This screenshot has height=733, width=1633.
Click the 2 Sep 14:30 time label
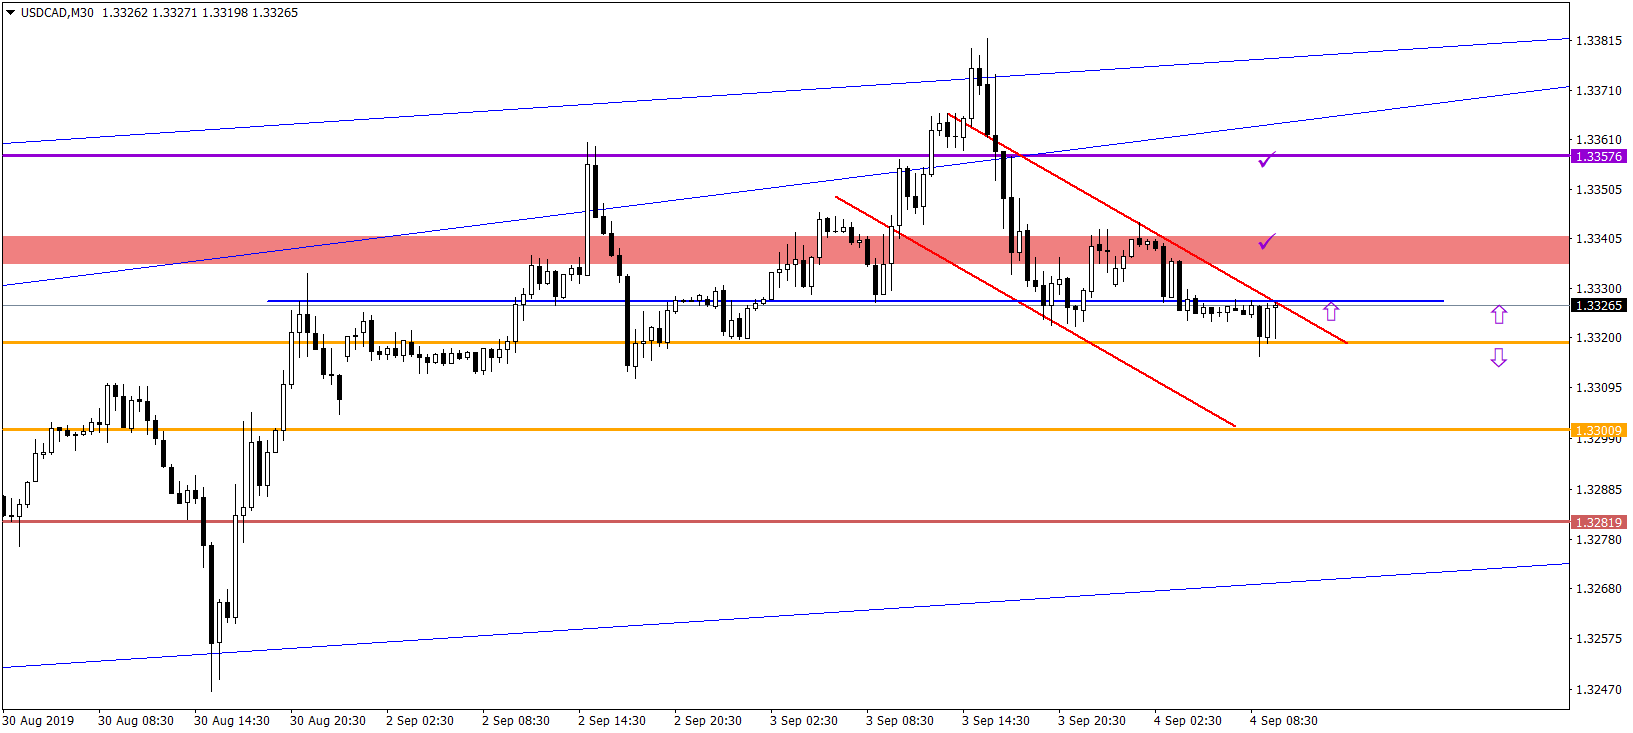(x=612, y=721)
